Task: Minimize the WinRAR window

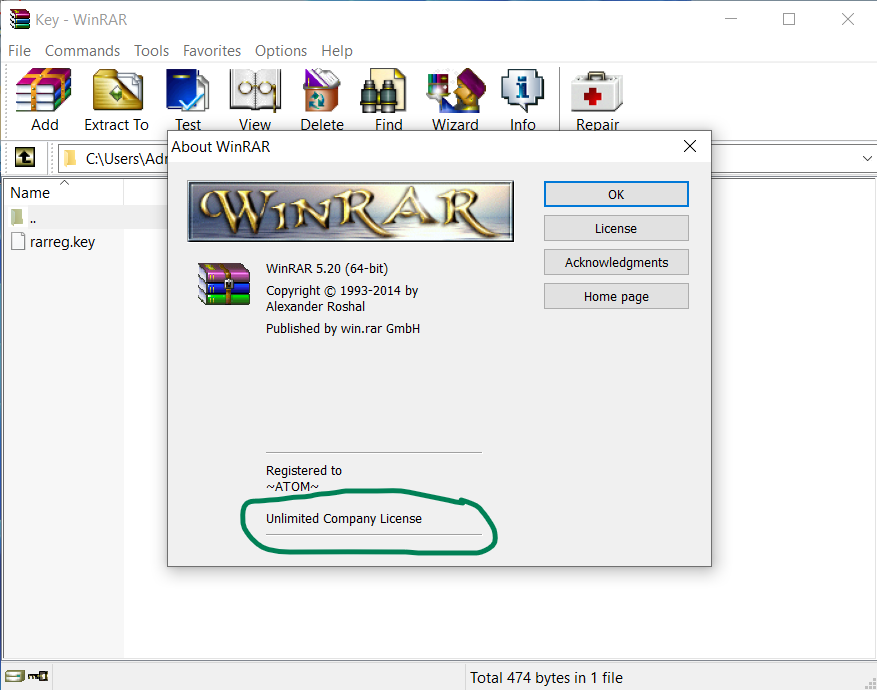Action: 730,19
